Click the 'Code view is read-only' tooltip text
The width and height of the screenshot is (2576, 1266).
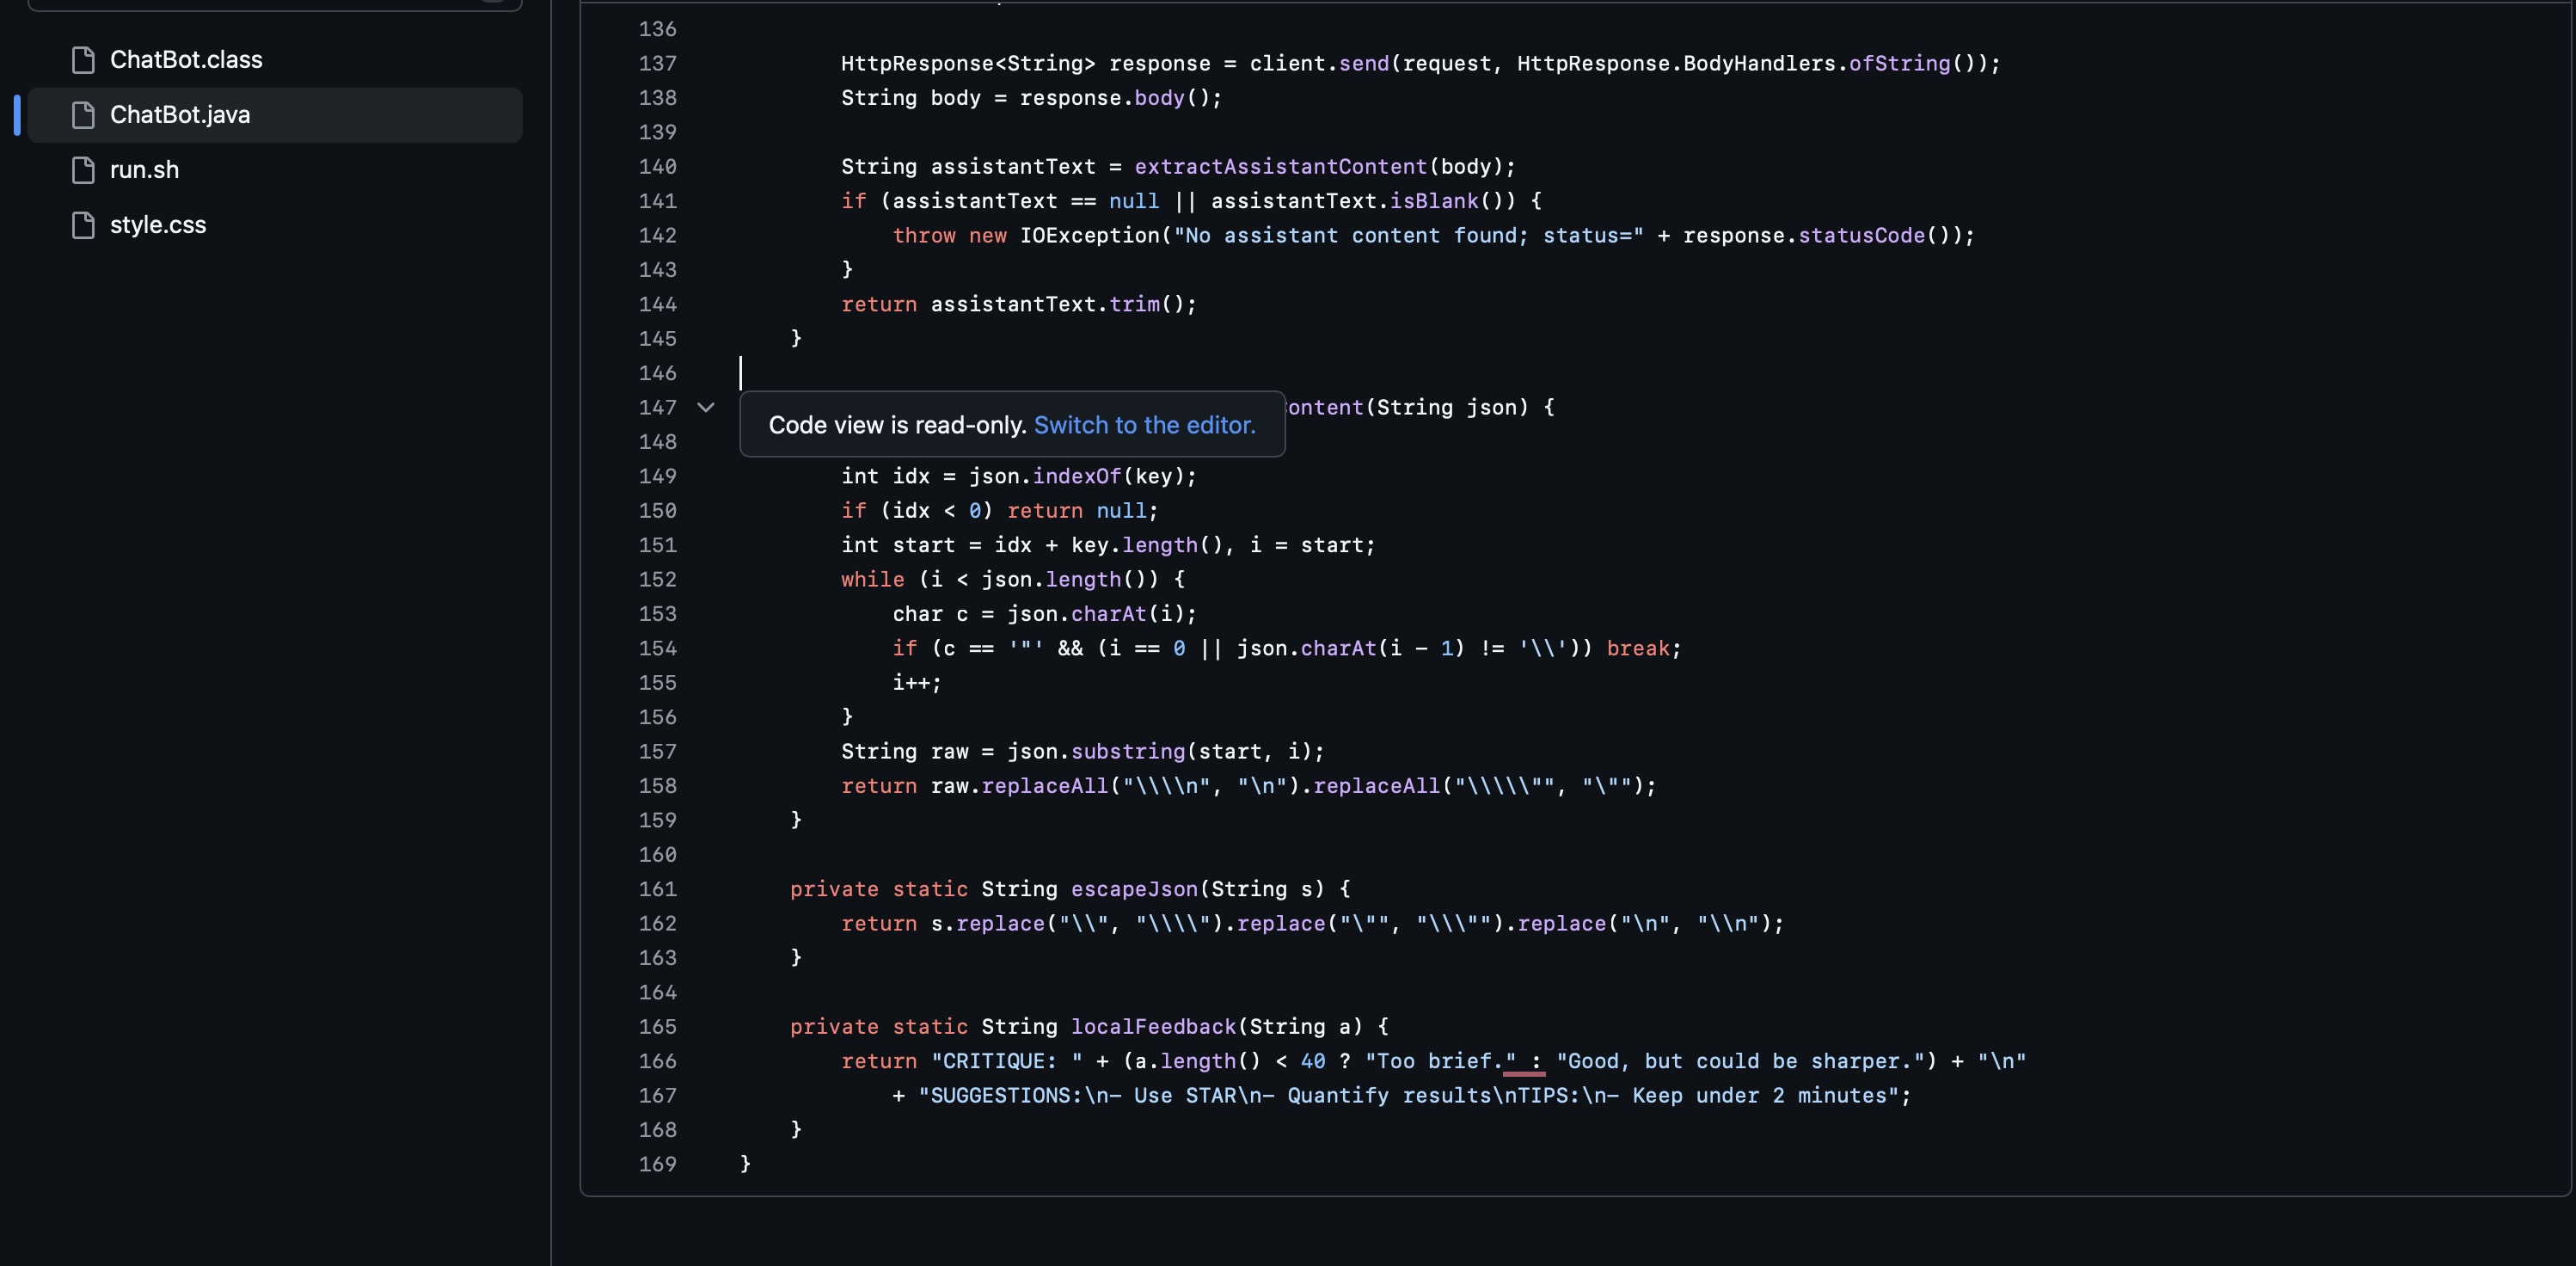coord(897,425)
